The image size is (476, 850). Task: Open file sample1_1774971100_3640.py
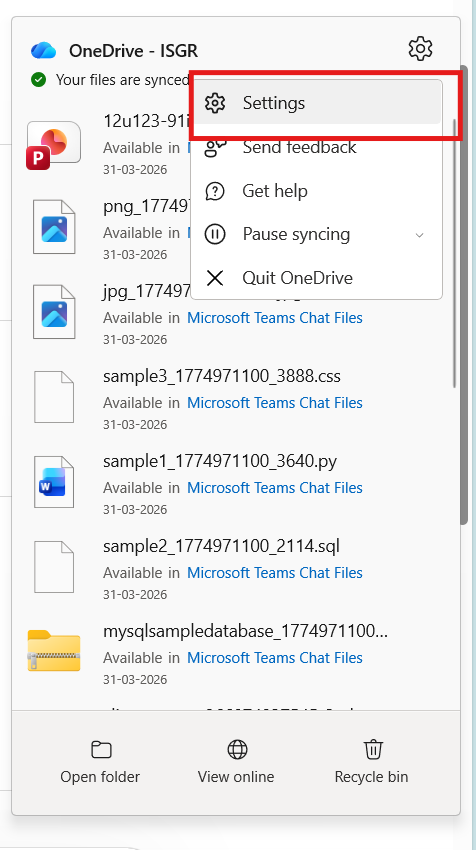220,461
